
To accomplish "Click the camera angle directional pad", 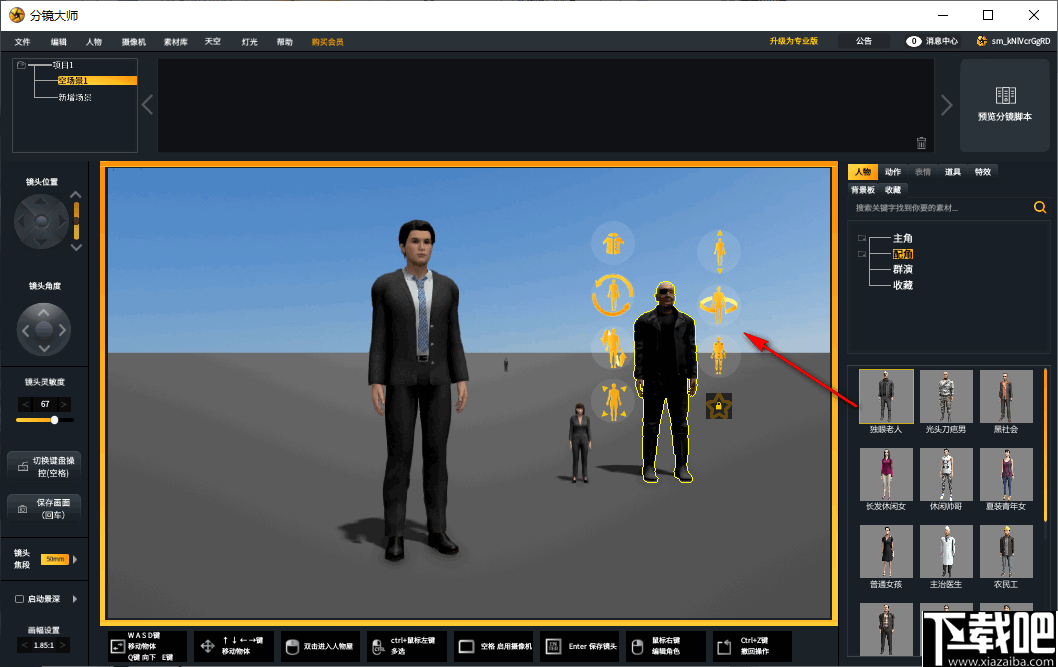I will pos(44,329).
